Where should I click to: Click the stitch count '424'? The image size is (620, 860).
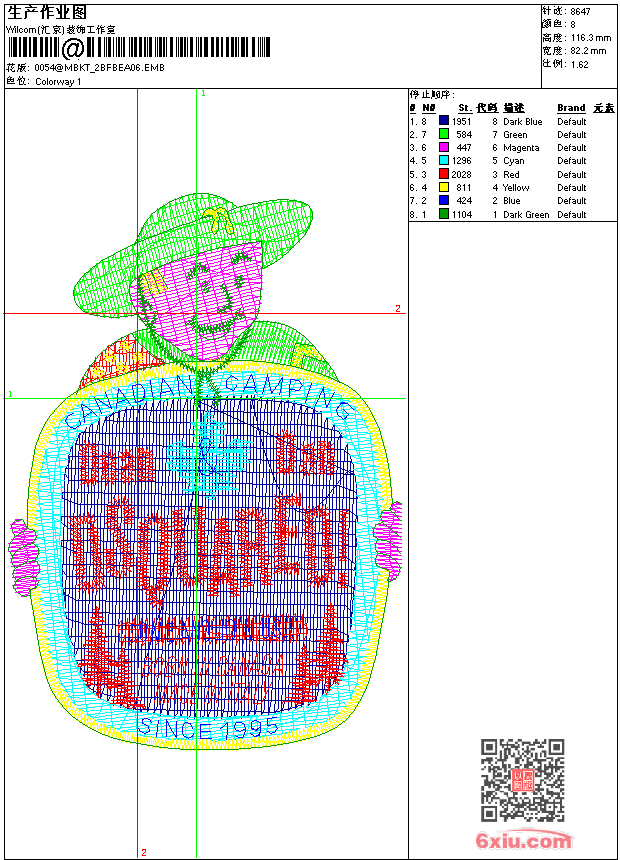464,201
